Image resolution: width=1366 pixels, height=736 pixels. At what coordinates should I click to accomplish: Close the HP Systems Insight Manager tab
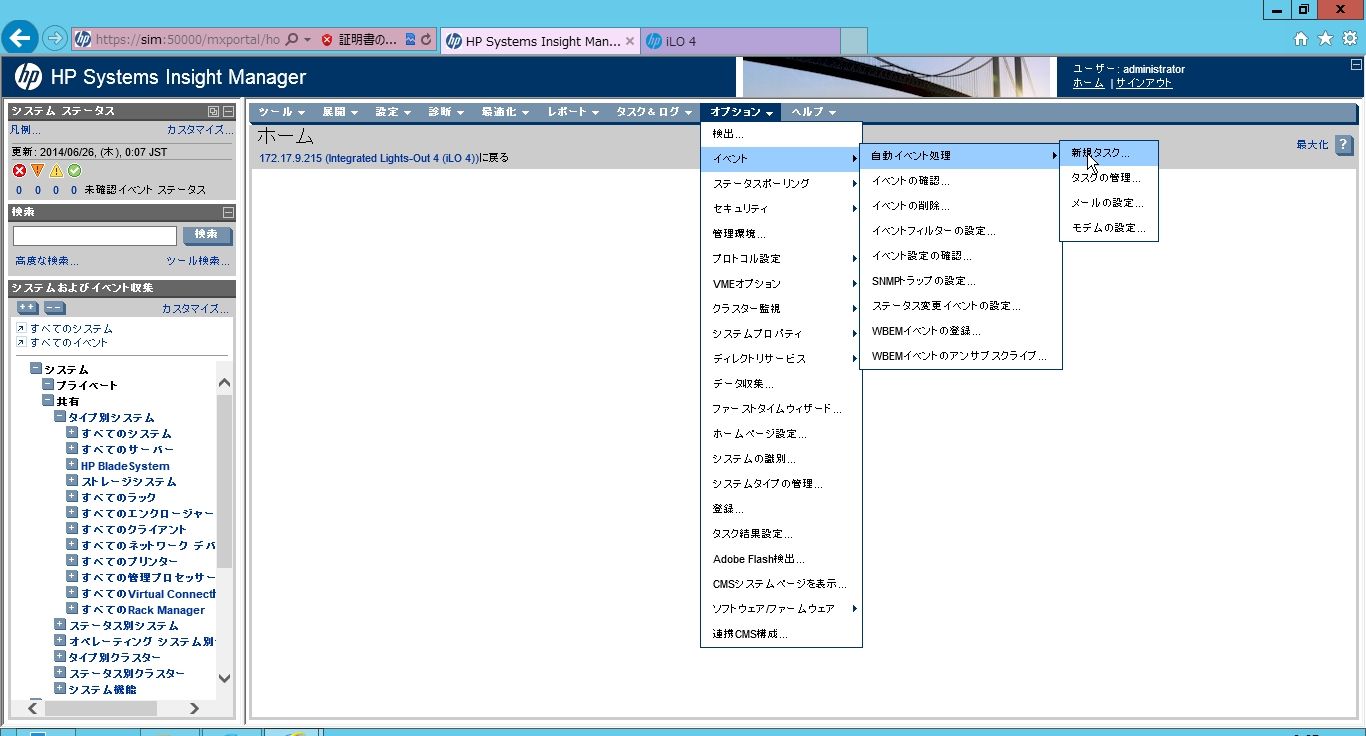(630, 41)
